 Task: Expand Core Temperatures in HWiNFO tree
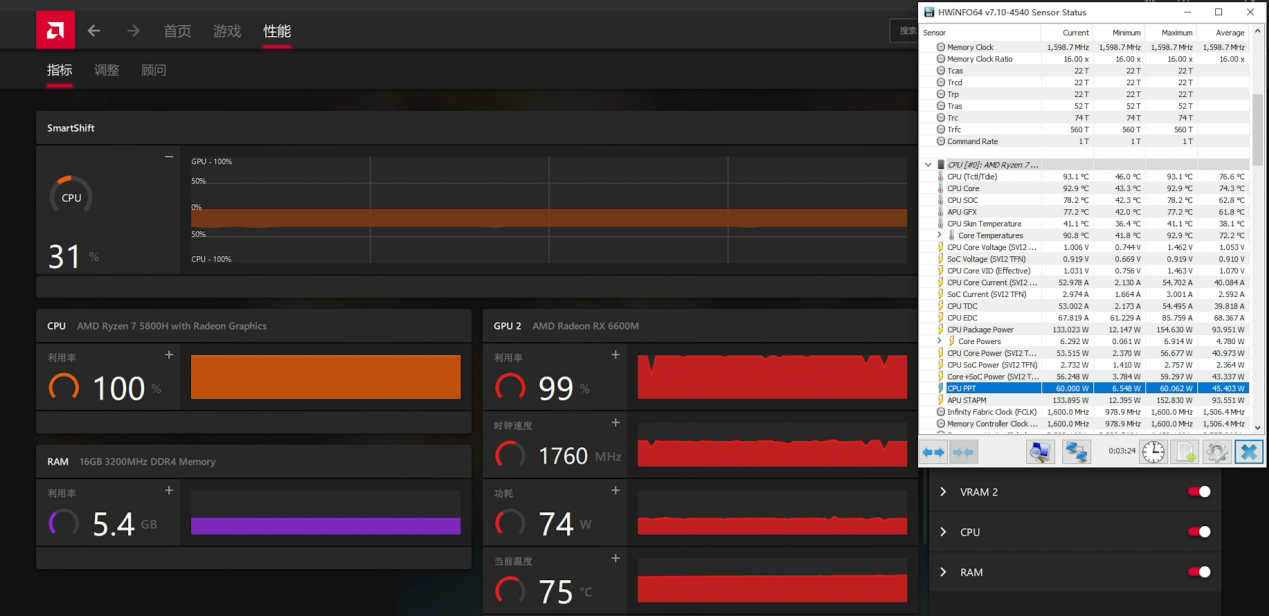coord(939,236)
